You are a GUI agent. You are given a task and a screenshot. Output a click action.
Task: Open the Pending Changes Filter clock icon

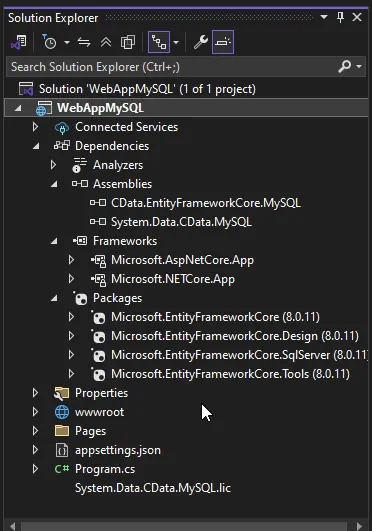click(x=49, y=42)
